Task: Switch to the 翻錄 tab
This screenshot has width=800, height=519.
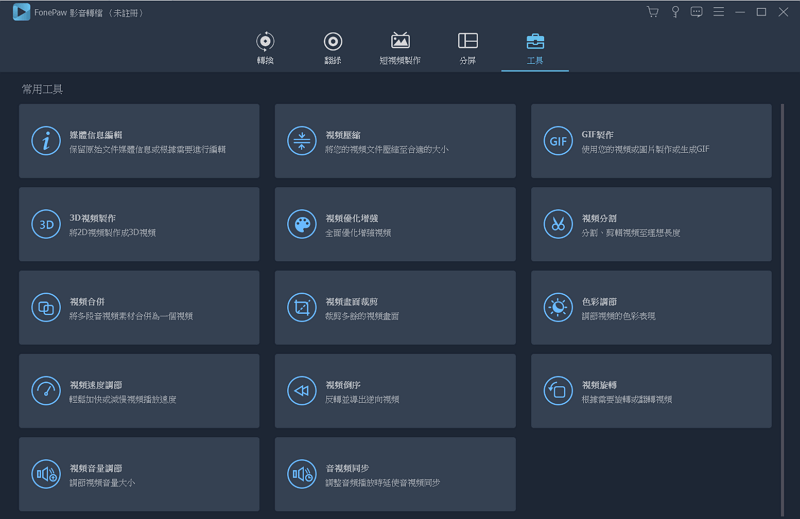Action: pos(333,48)
